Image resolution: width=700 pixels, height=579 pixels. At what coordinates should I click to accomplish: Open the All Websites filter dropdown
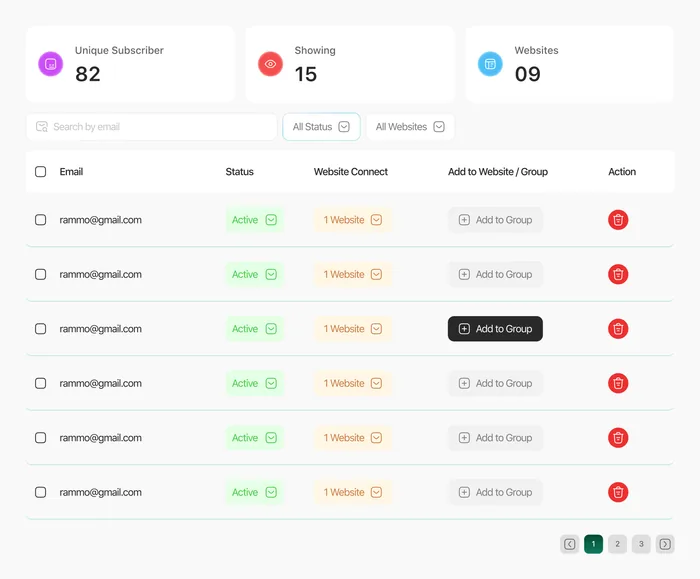pos(410,127)
